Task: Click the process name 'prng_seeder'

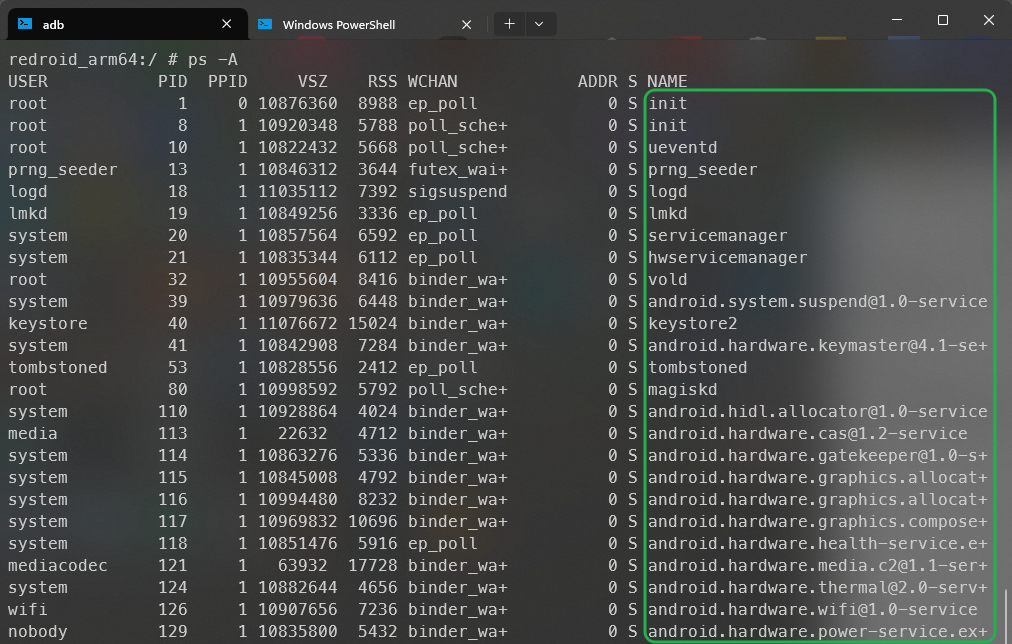Action: tap(702, 170)
